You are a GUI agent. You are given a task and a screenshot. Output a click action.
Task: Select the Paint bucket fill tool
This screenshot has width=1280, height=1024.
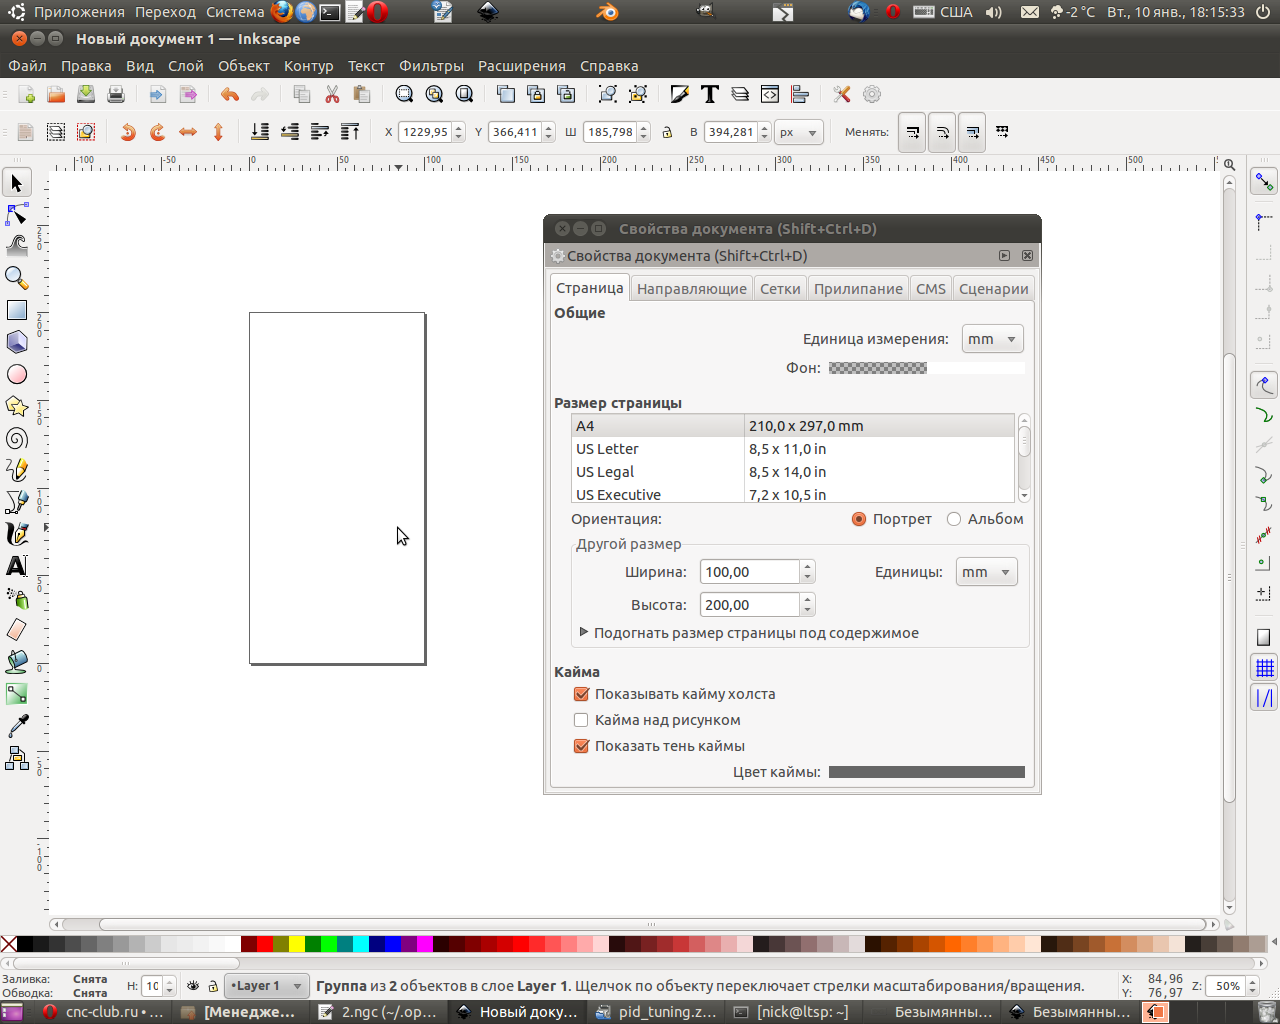[x=17, y=662]
